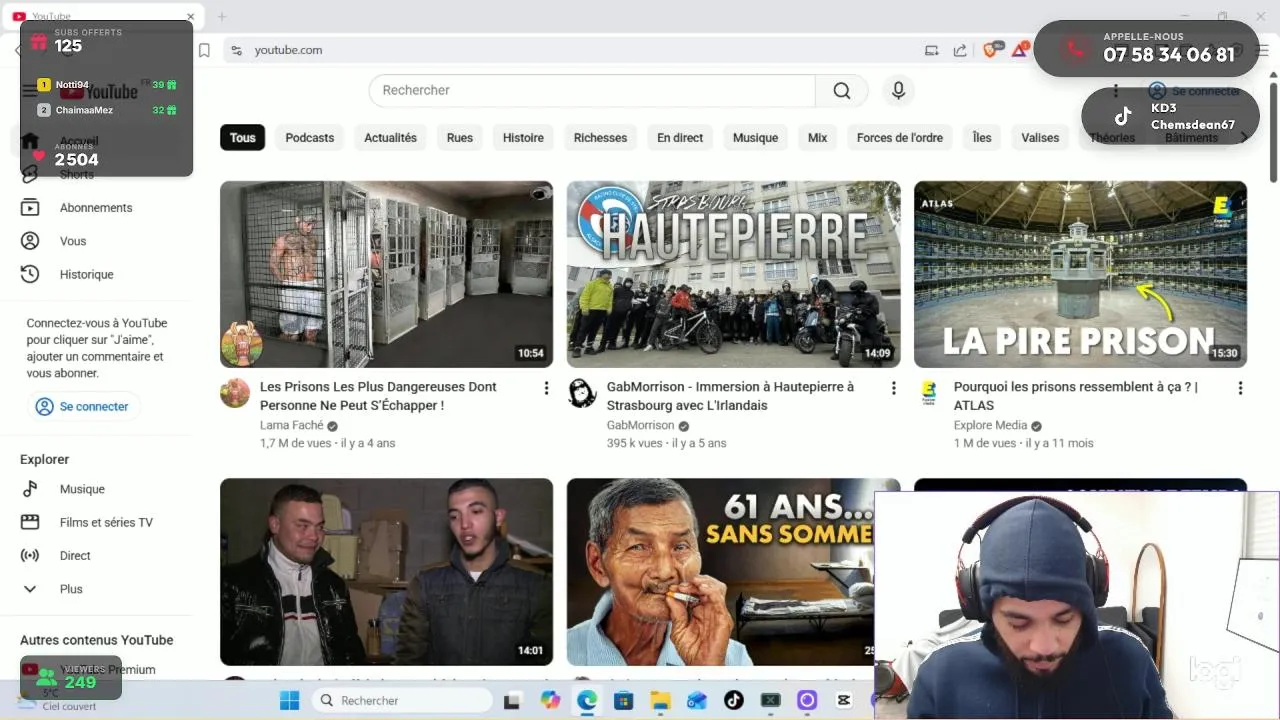Select the Mix filter chip
Viewport: 1280px width, 720px height.
817,138
